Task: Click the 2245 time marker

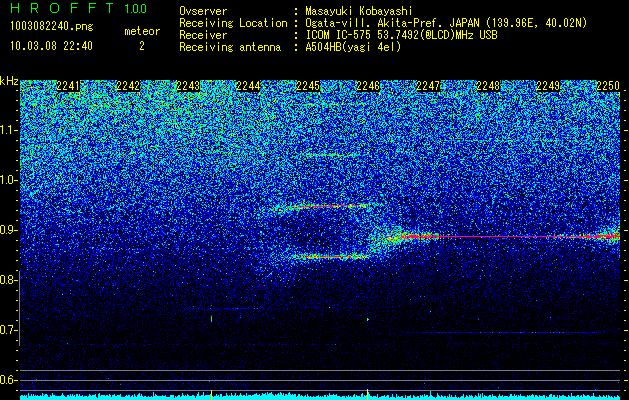Action: pos(308,86)
